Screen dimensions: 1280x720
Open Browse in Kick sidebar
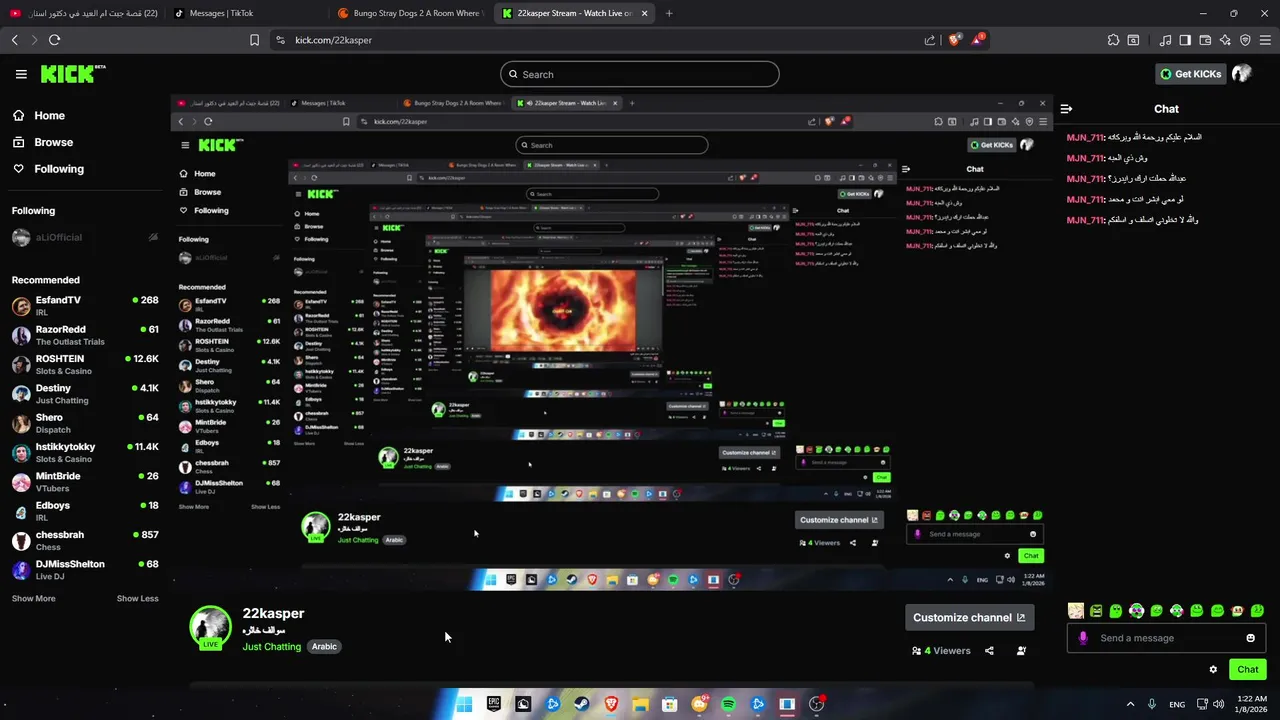43,142
